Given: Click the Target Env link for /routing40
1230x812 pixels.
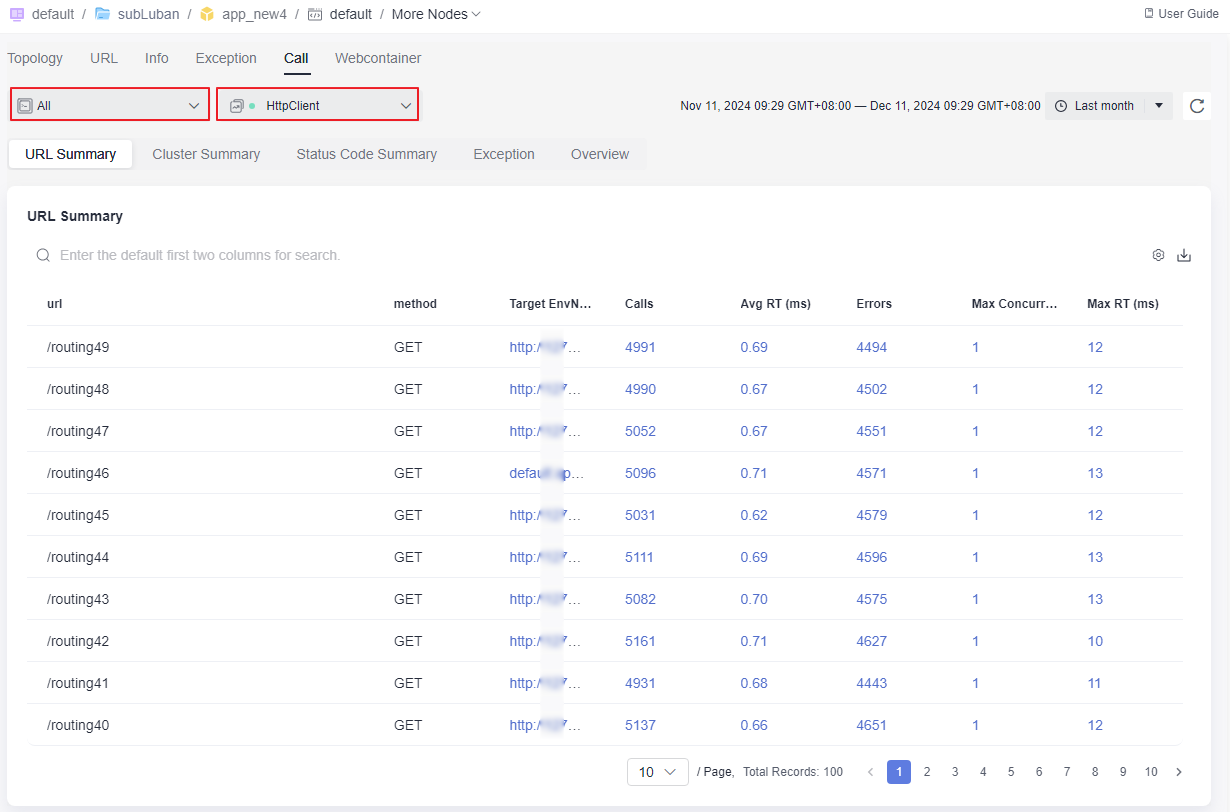Looking at the screenshot, I should (x=546, y=725).
